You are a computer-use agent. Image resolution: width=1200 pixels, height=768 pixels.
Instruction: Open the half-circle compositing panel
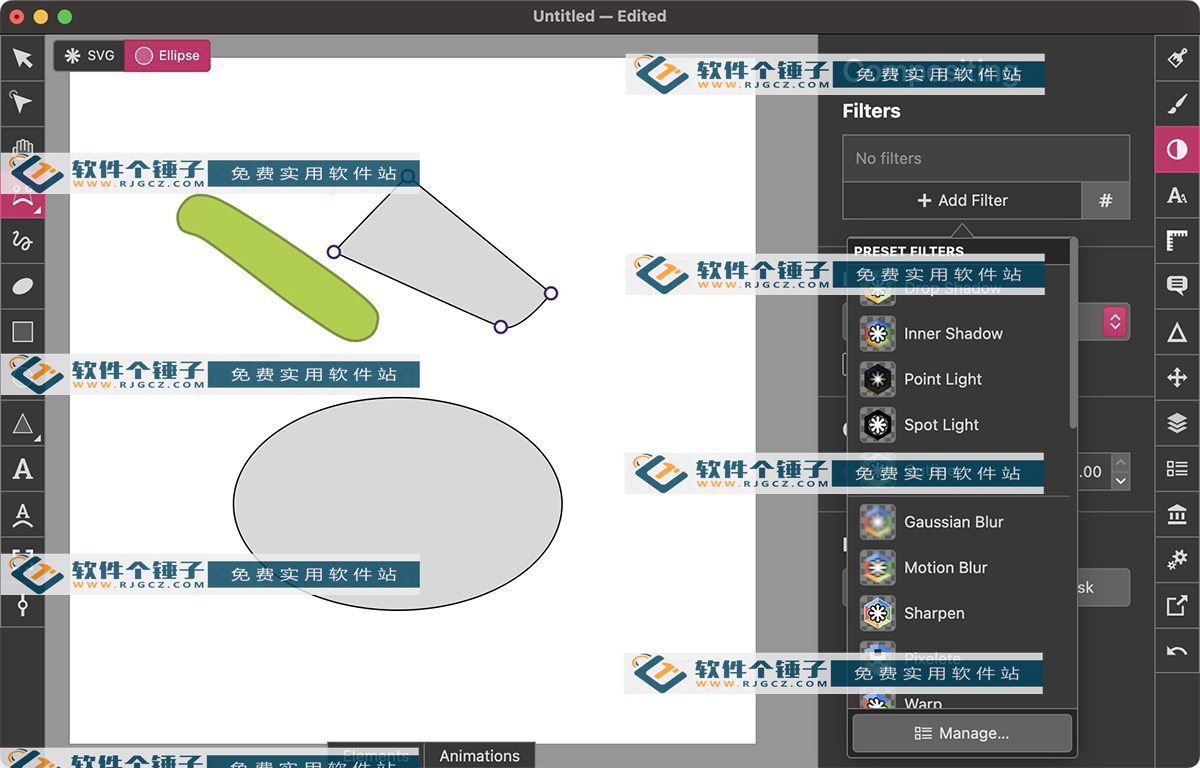1177,149
